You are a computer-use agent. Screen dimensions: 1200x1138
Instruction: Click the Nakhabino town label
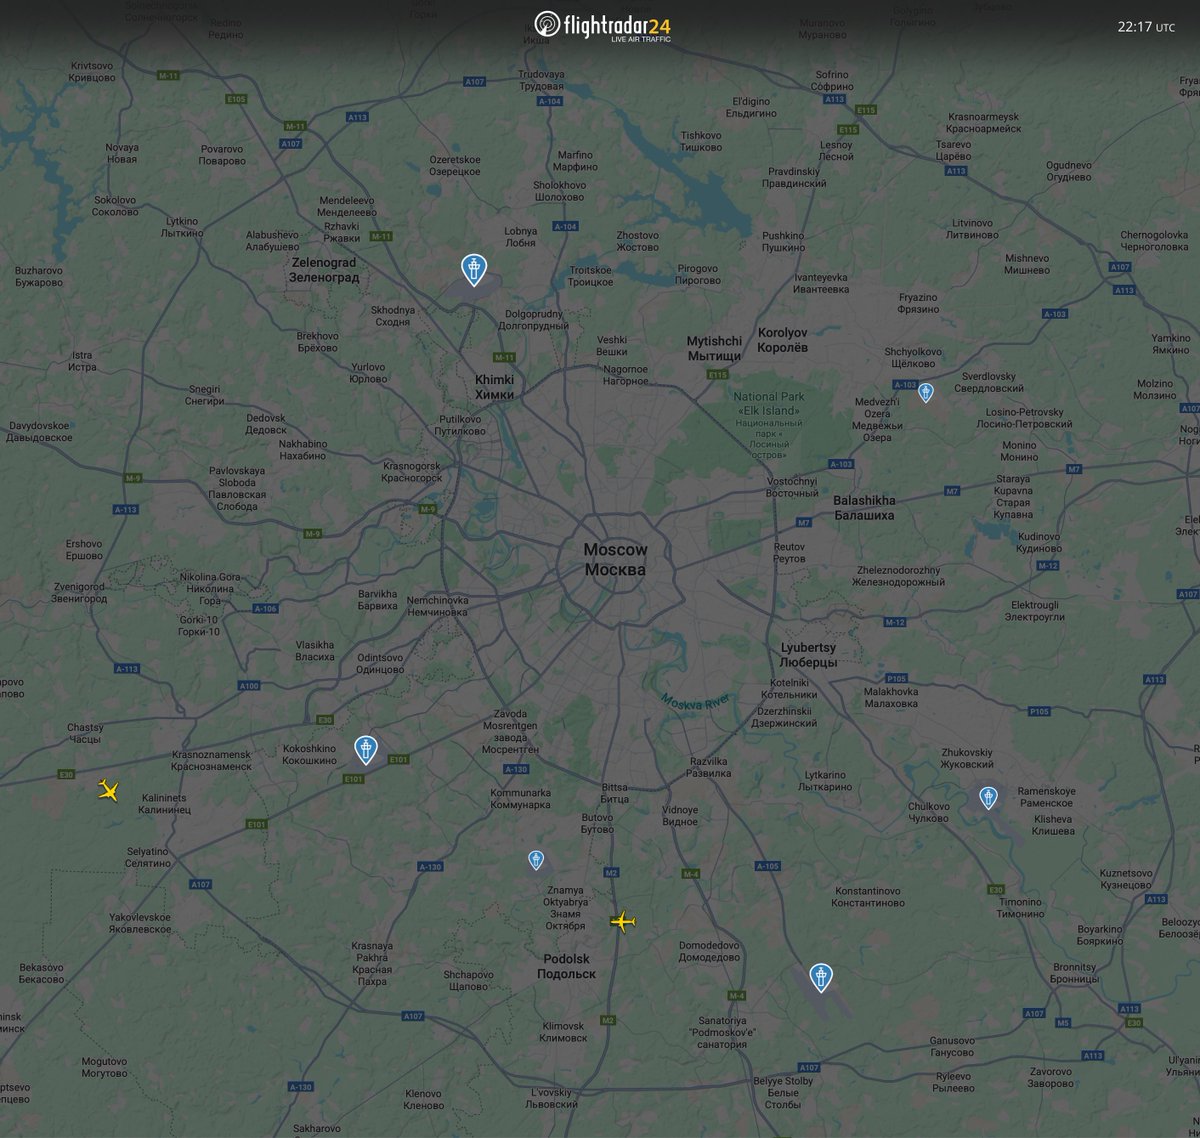(x=302, y=450)
